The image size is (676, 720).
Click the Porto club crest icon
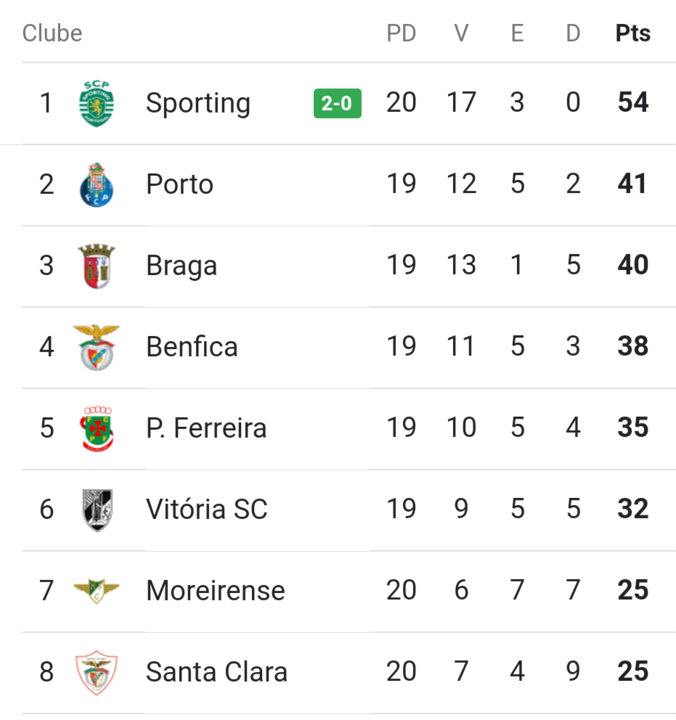coord(97,185)
